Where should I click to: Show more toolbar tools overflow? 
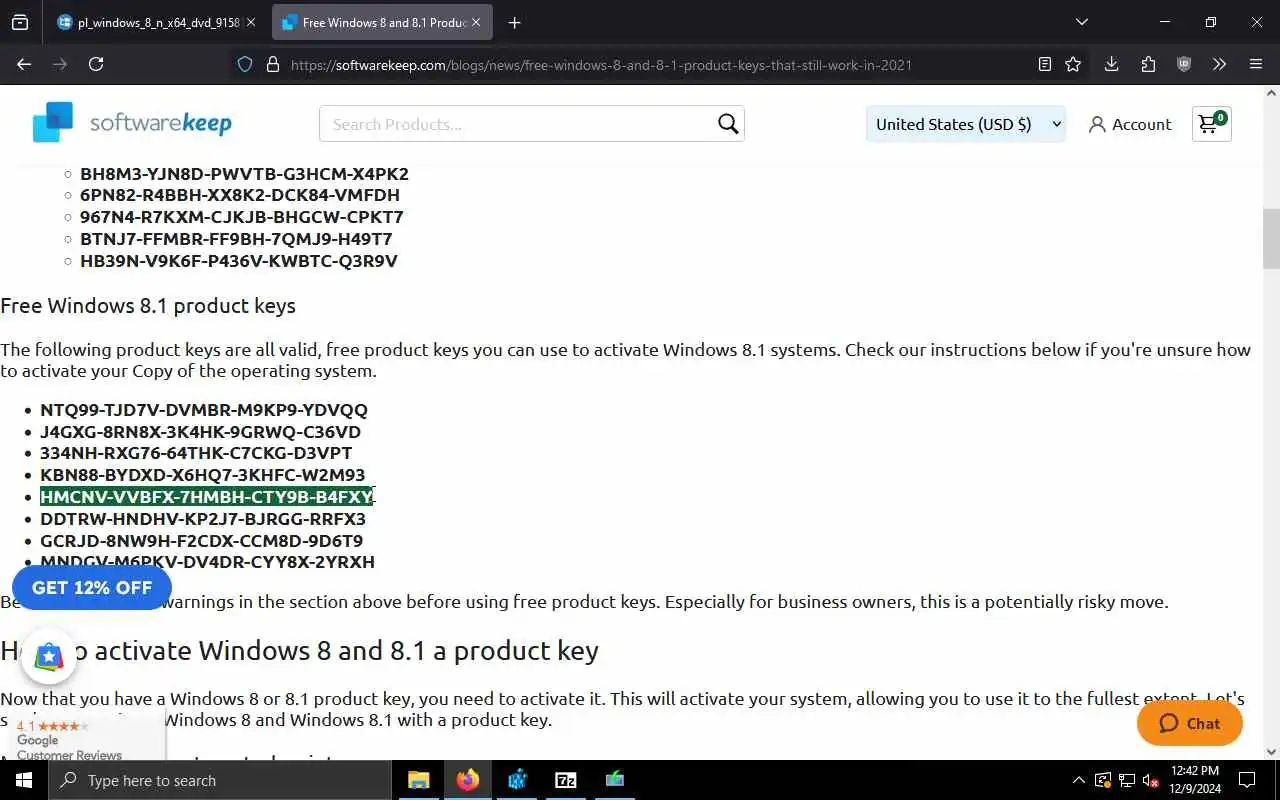[1219, 64]
